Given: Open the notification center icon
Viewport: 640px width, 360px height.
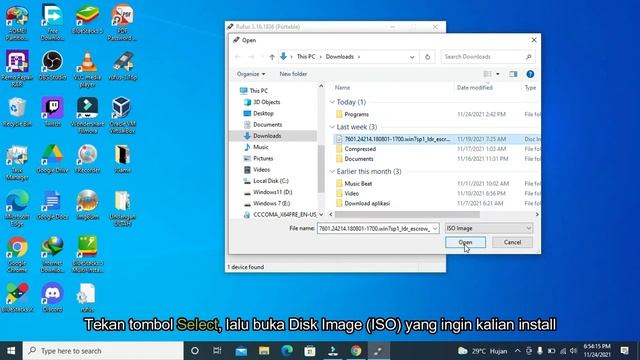Looking at the screenshot, I should point(624,351).
